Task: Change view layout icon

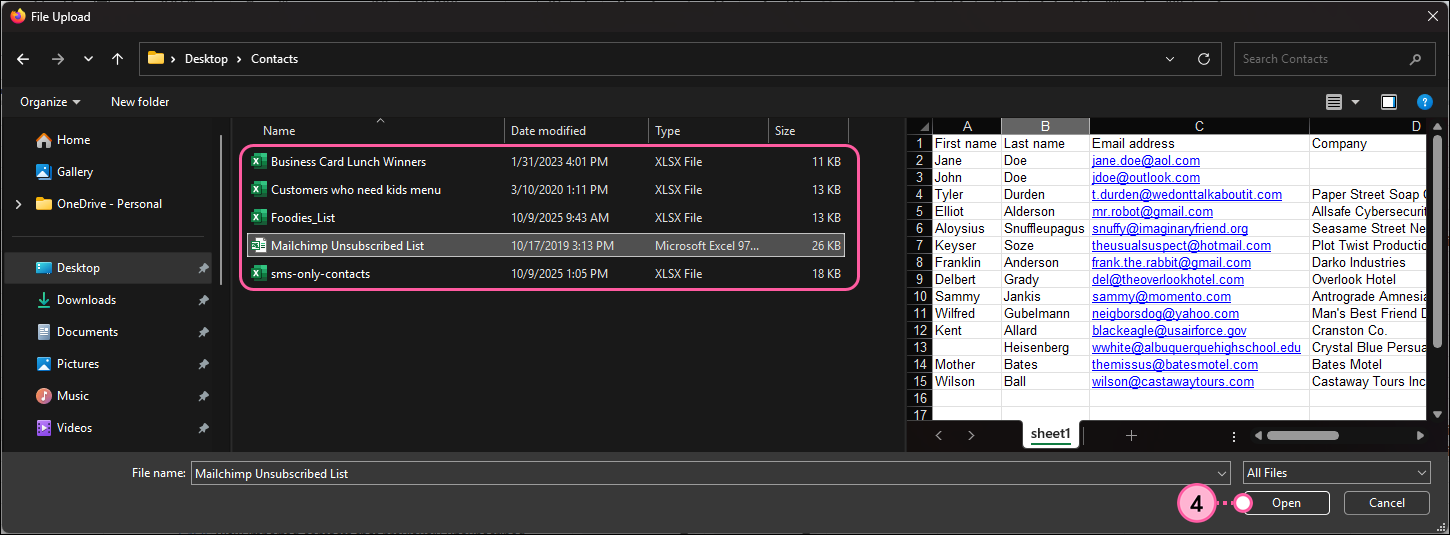Action: point(1333,102)
